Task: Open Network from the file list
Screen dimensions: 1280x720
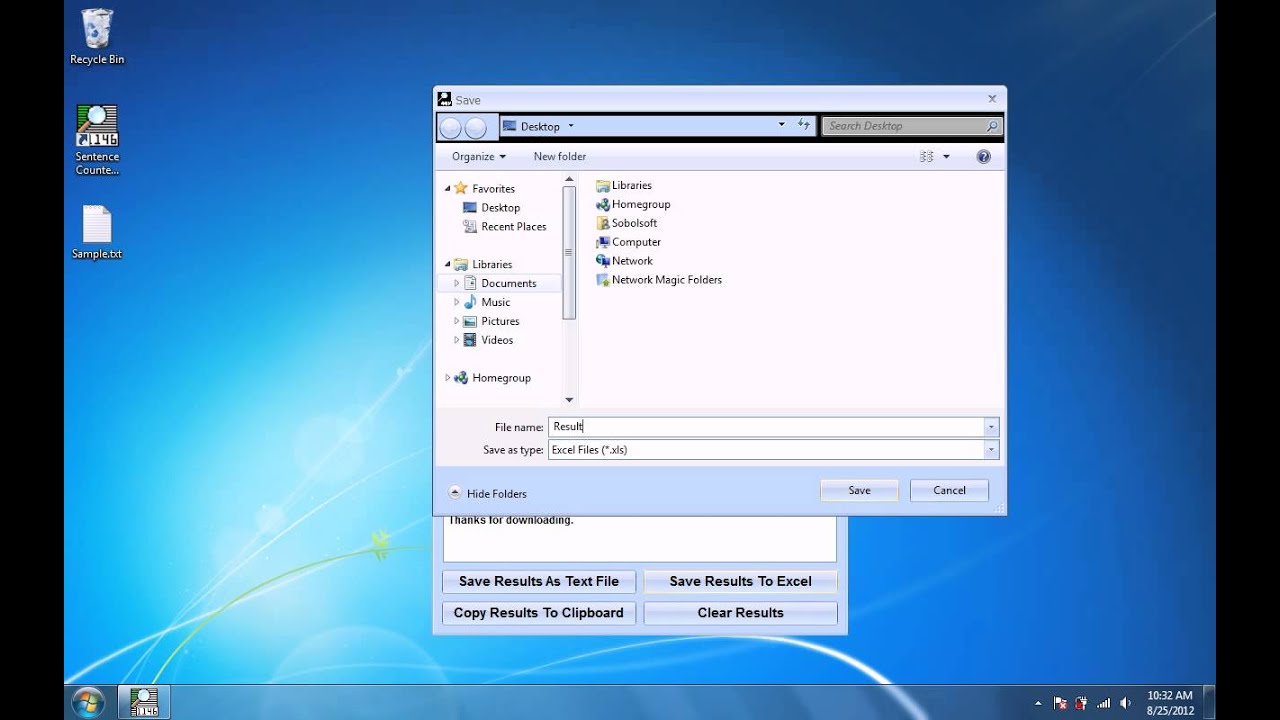Action: point(630,260)
